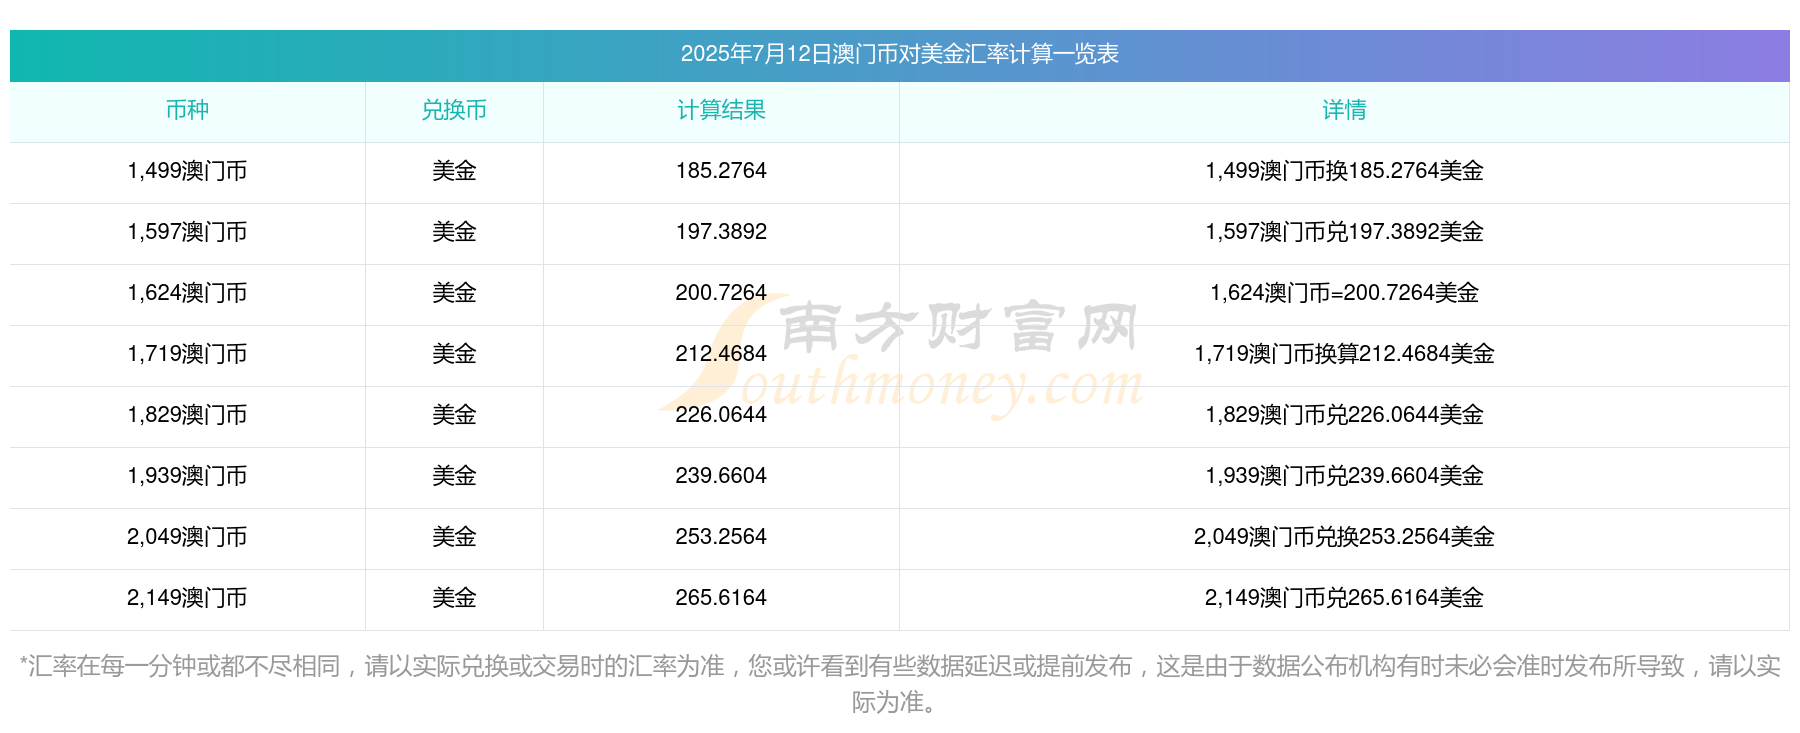Click the result value 200.7264
1800x733 pixels.
[x=721, y=293]
